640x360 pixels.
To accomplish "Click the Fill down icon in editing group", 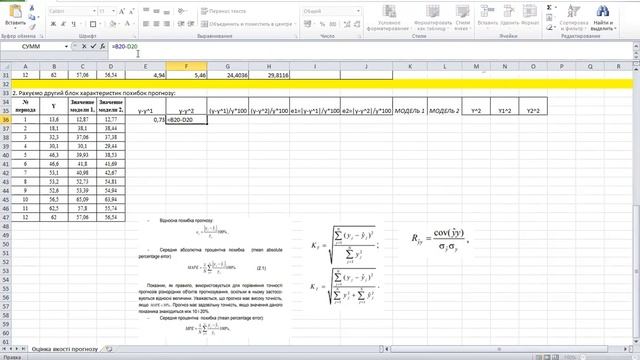I will [x=549, y=18].
